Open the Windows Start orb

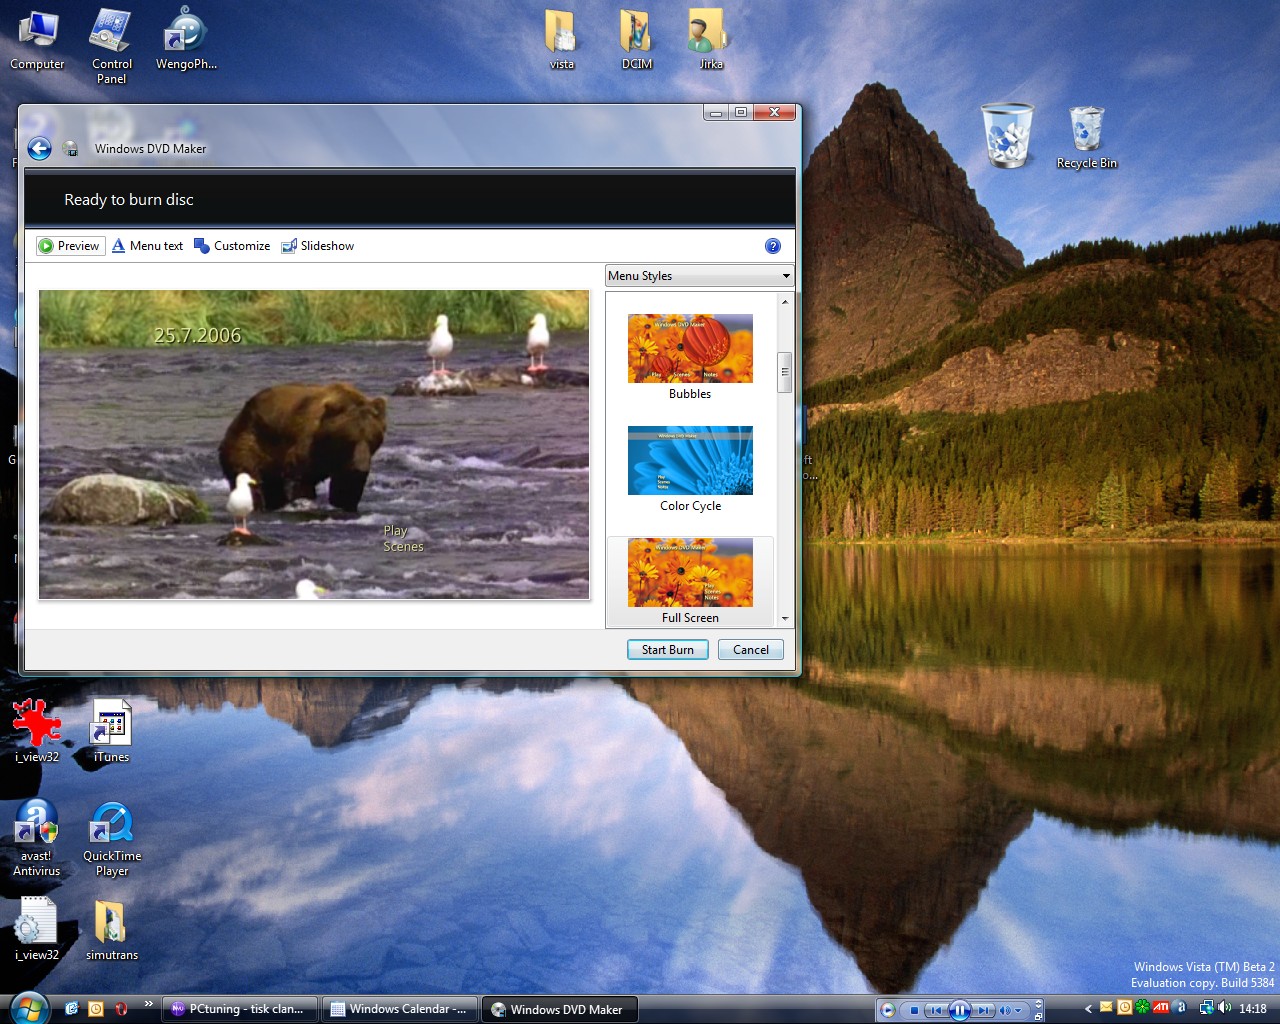point(28,1007)
